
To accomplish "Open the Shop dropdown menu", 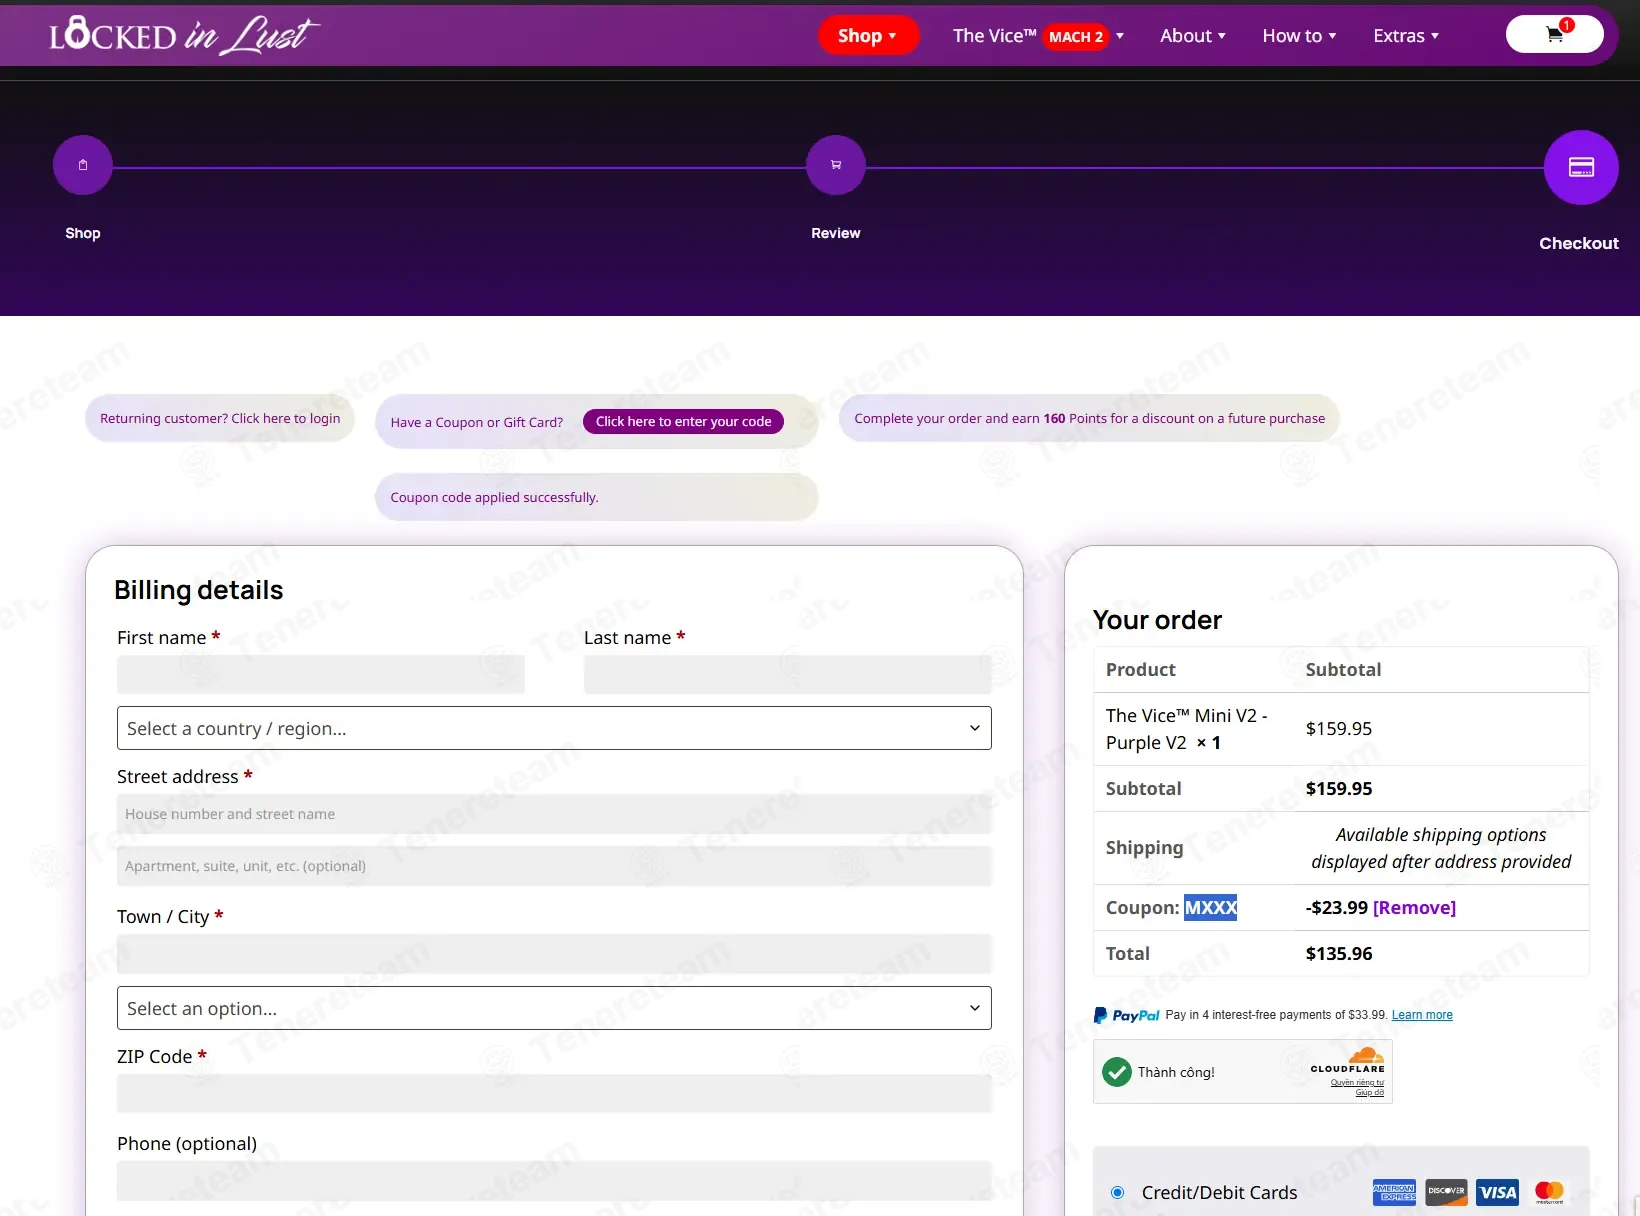I will click(x=868, y=36).
